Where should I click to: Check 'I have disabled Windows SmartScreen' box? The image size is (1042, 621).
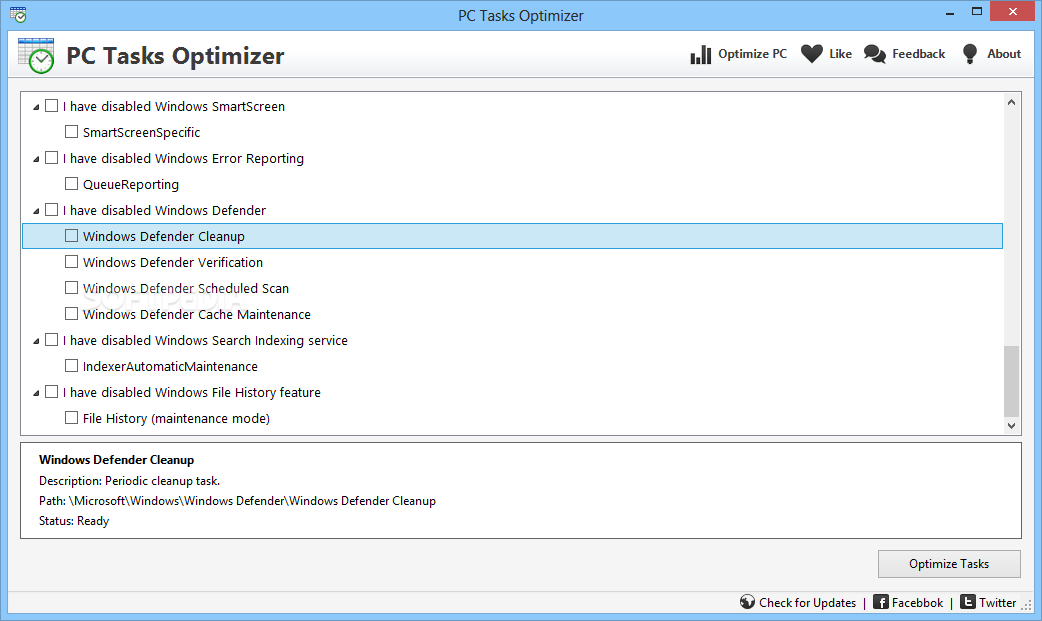point(52,106)
